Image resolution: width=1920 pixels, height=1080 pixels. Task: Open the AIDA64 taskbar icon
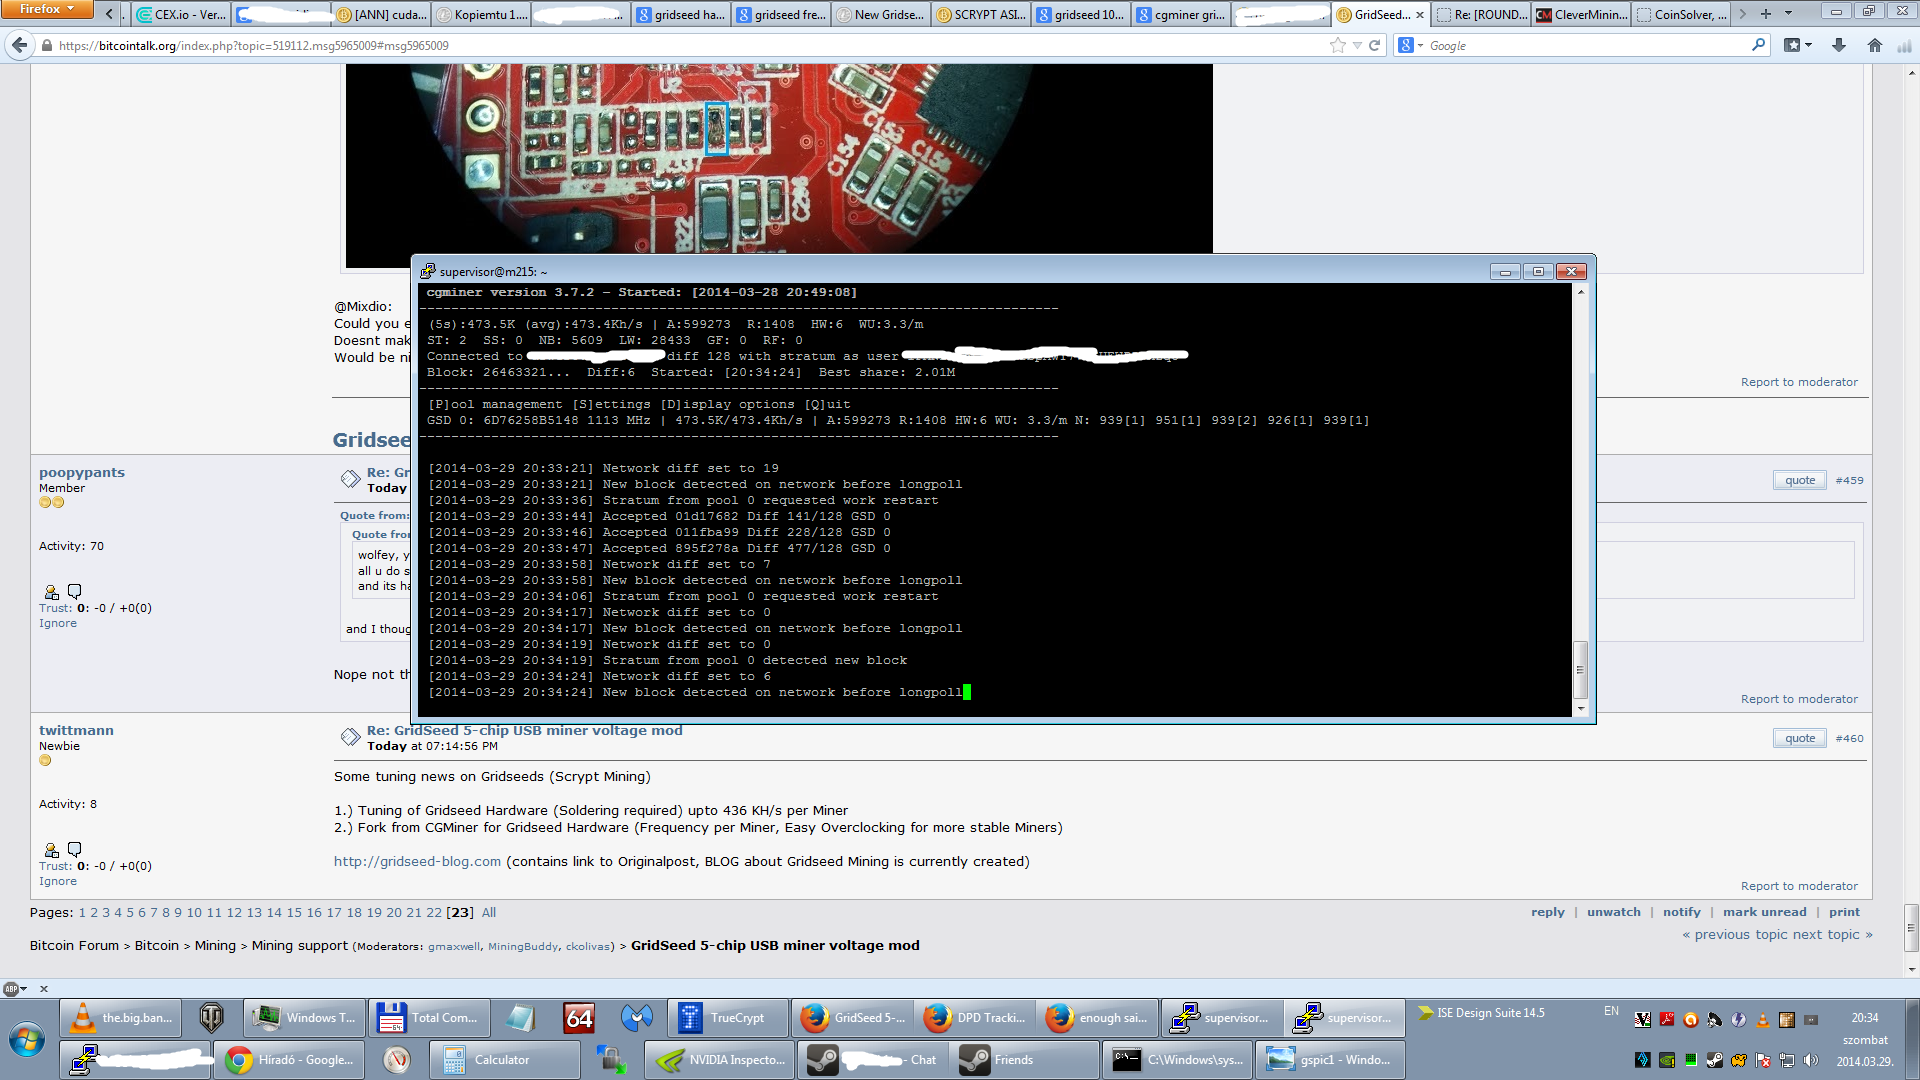tap(579, 1018)
